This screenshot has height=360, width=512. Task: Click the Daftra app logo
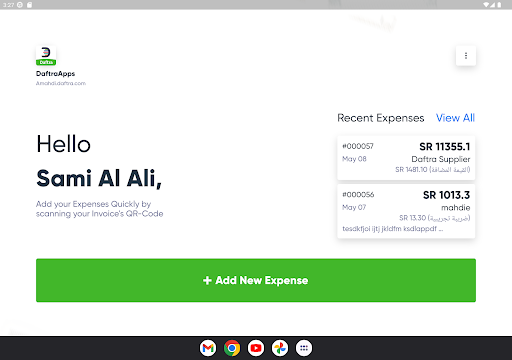pos(46,56)
